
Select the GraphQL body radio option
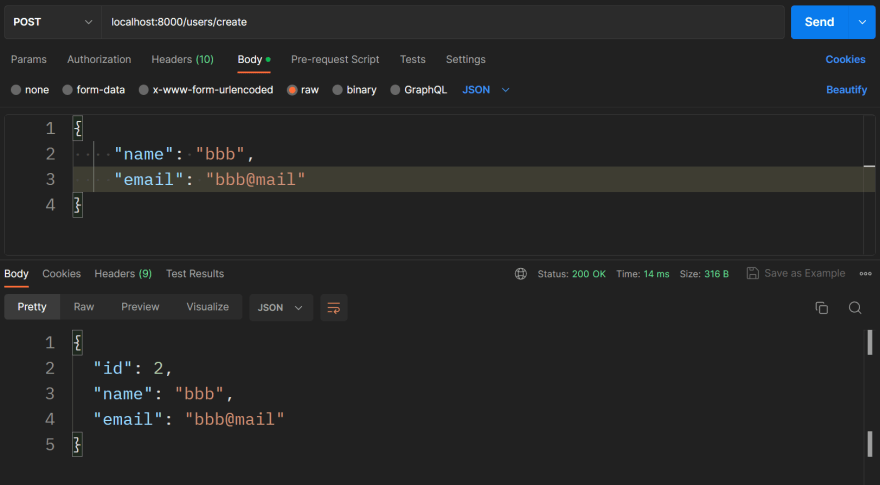point(395,90)
